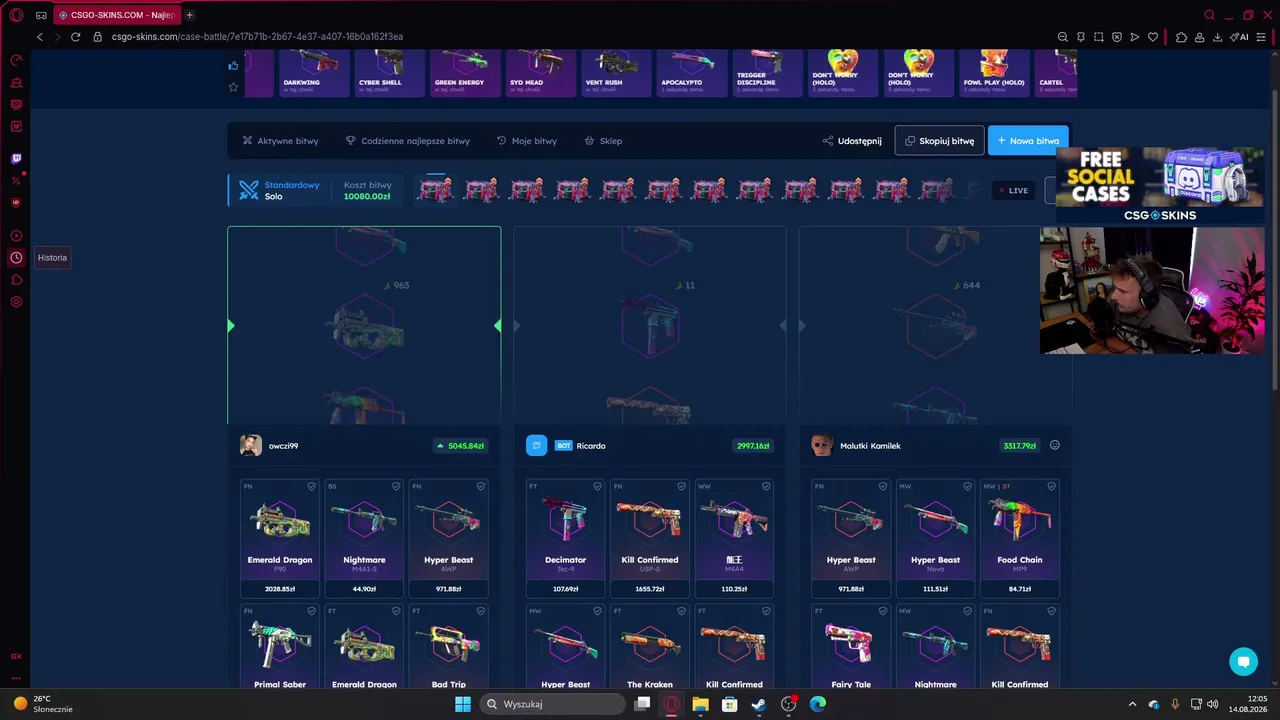Image resolution: width=1280 pixels, height=720 pixels.
Task: Open Extensions cube in Opera sidebar
Action: click(x=16, y=279)
